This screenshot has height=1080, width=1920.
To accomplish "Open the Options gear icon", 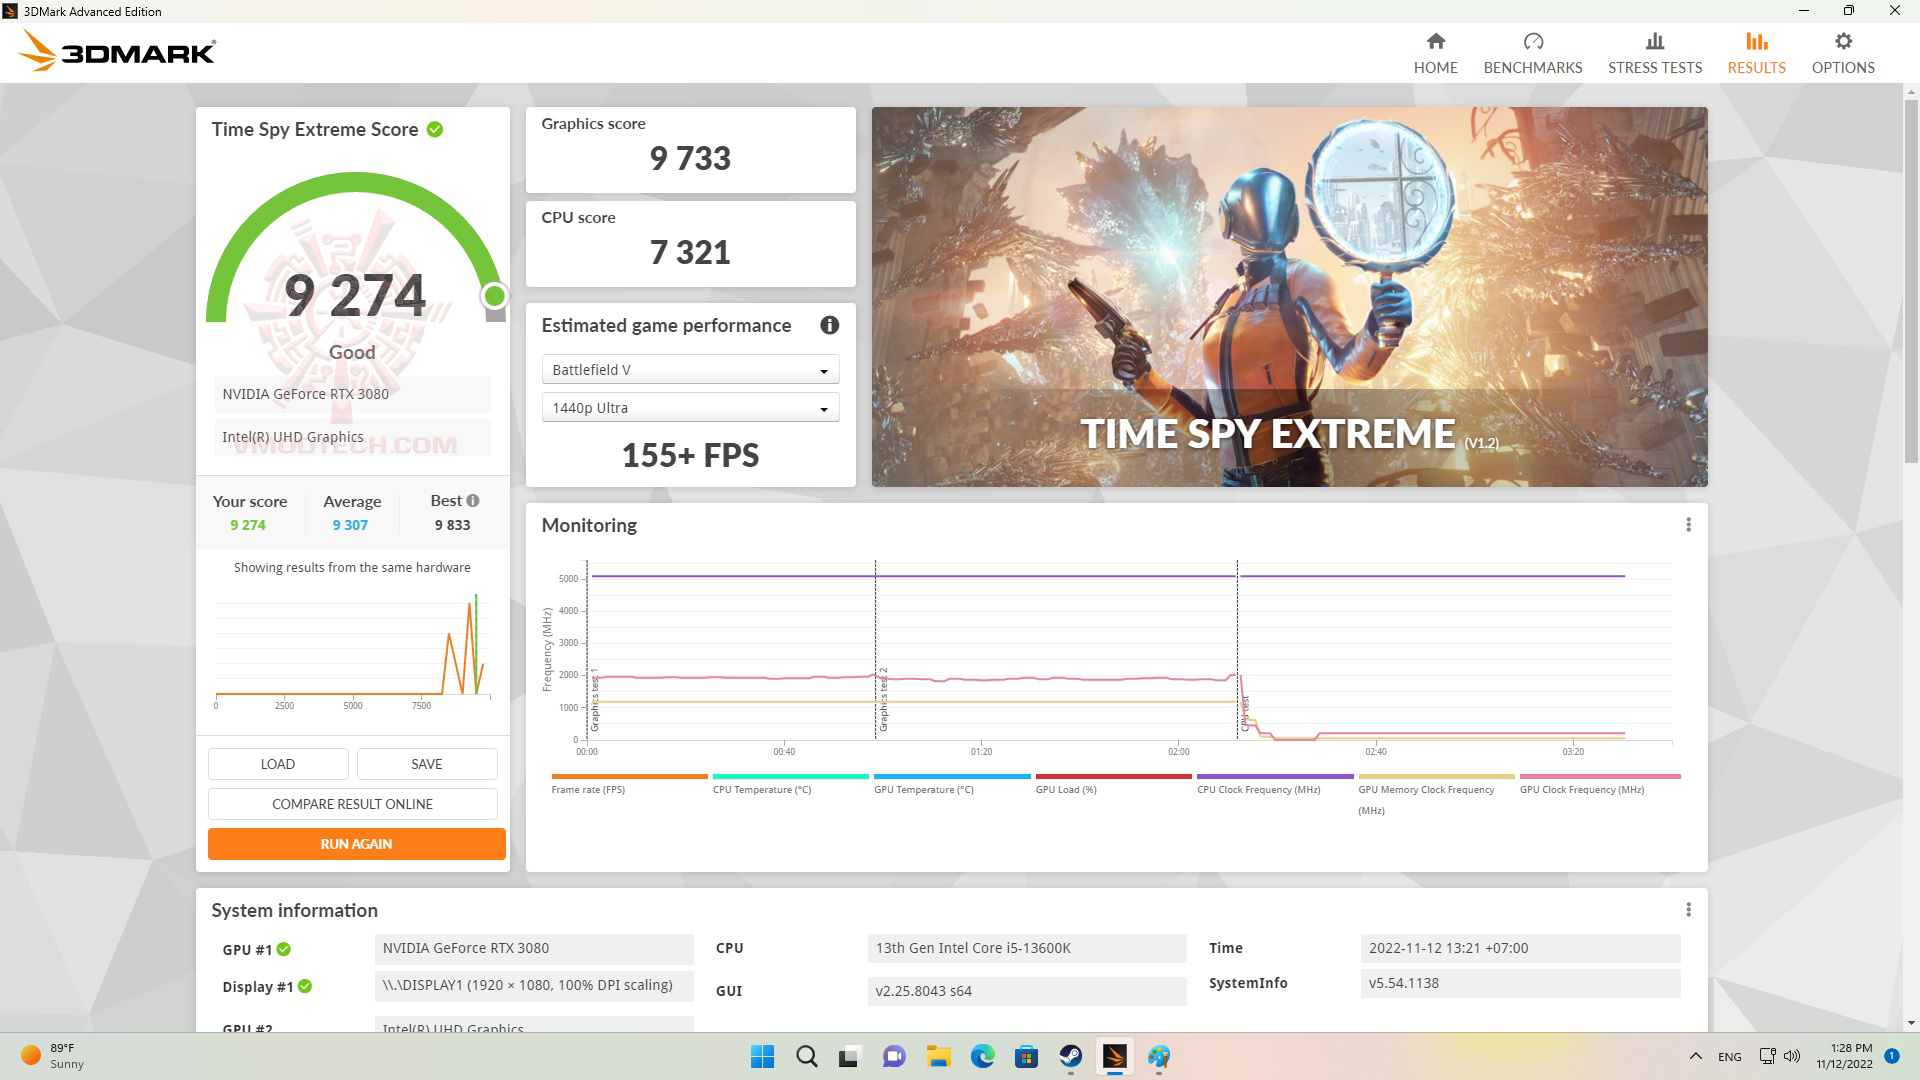I will point(1843,42).
